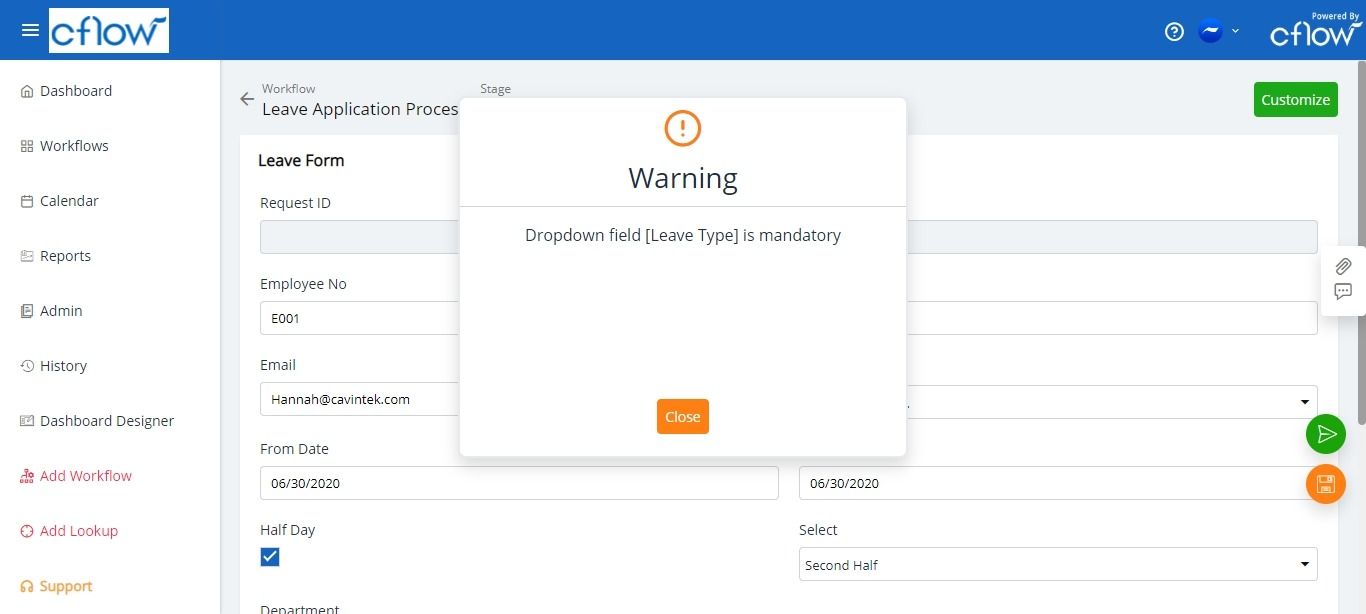Open the Admin section
This screenshot has height=614, width=1366.
tap(61, 310)
